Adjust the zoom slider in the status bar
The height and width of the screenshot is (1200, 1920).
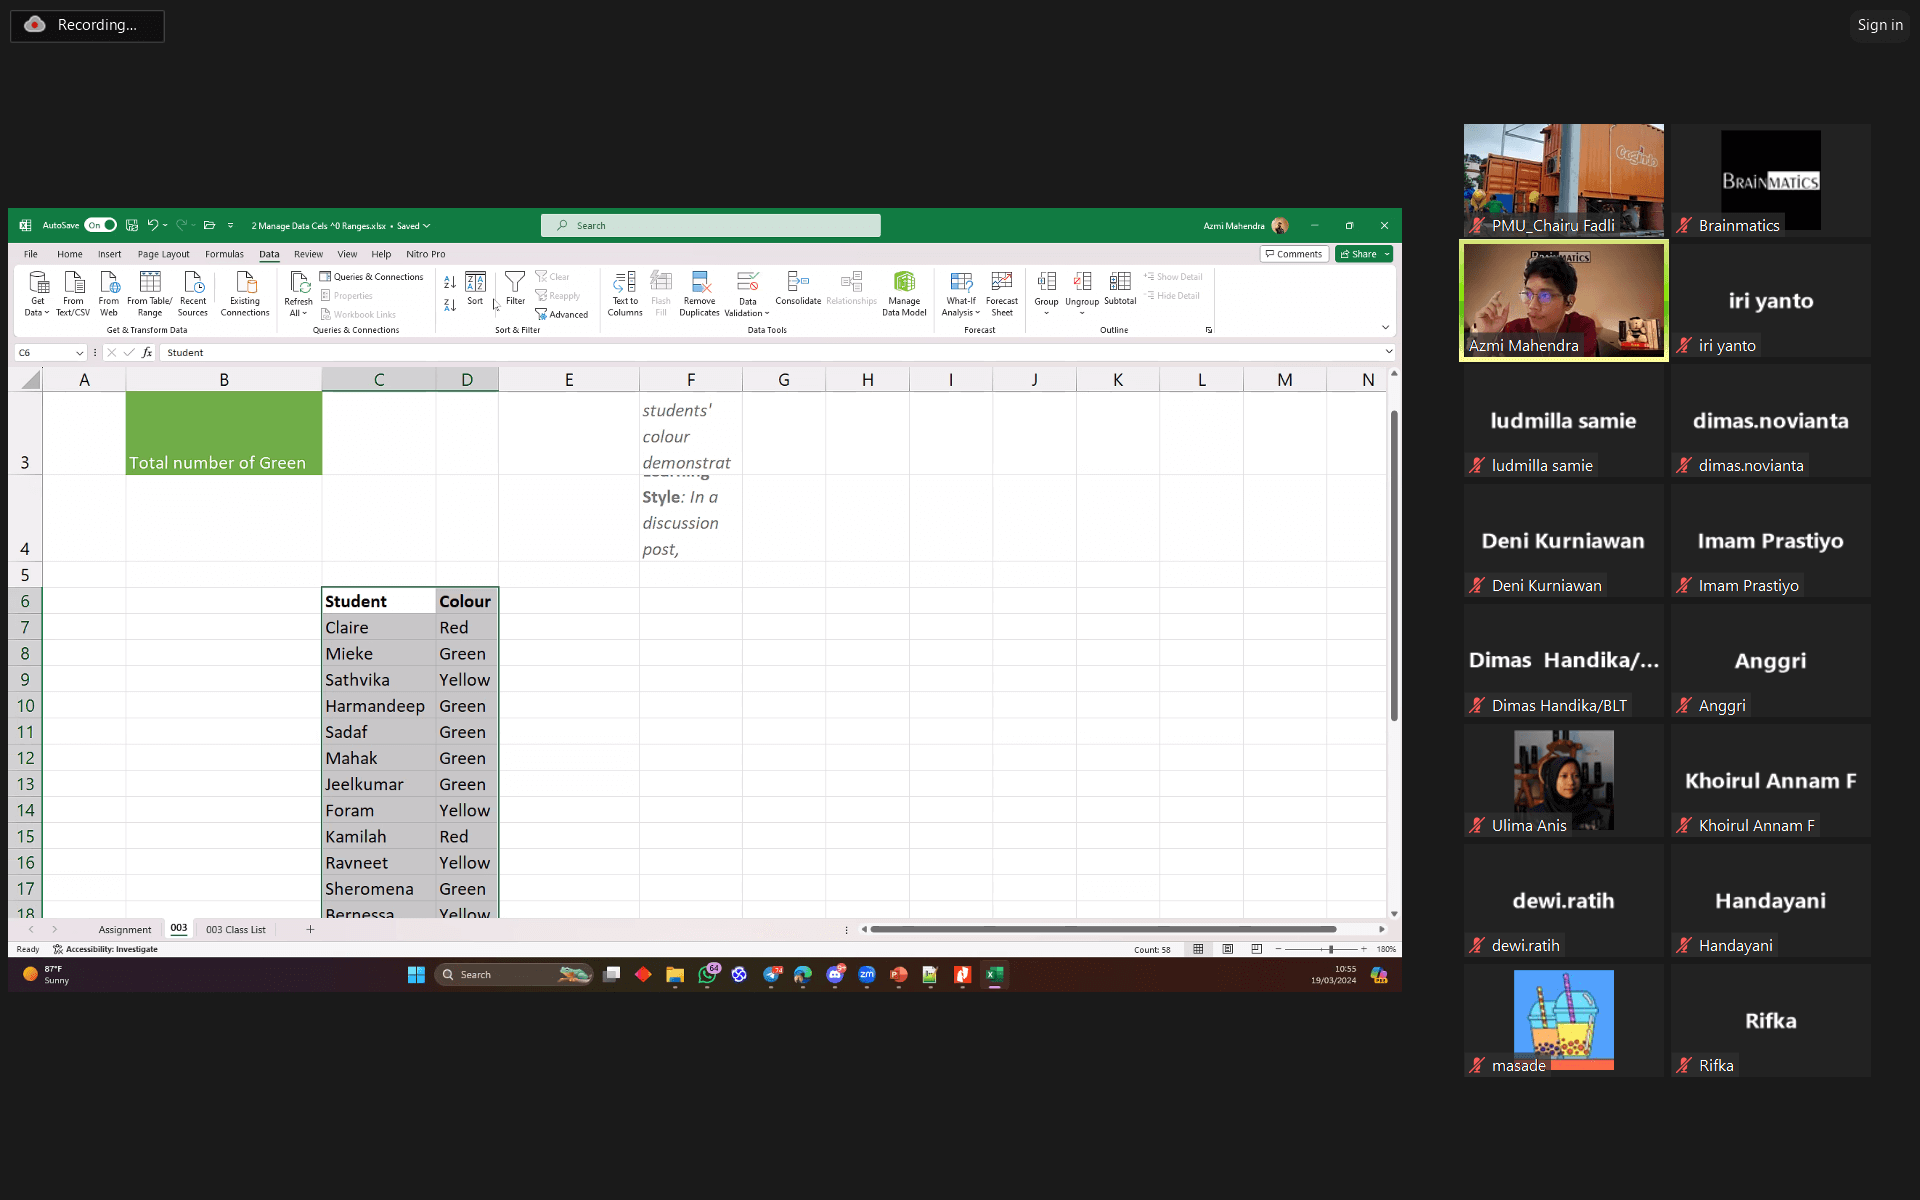tap(1330, 949)
